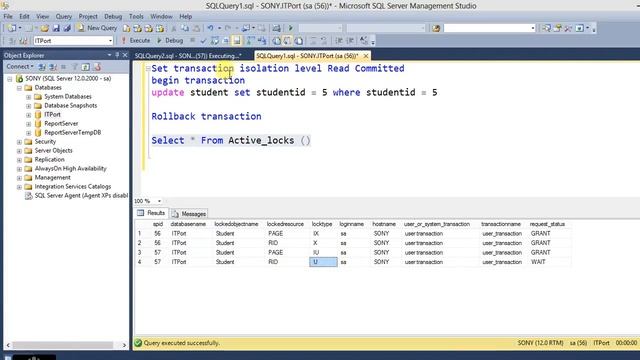Click the Disconnect icon in Object Explorer
Screen dimensions: 640x360
point(53,67)
